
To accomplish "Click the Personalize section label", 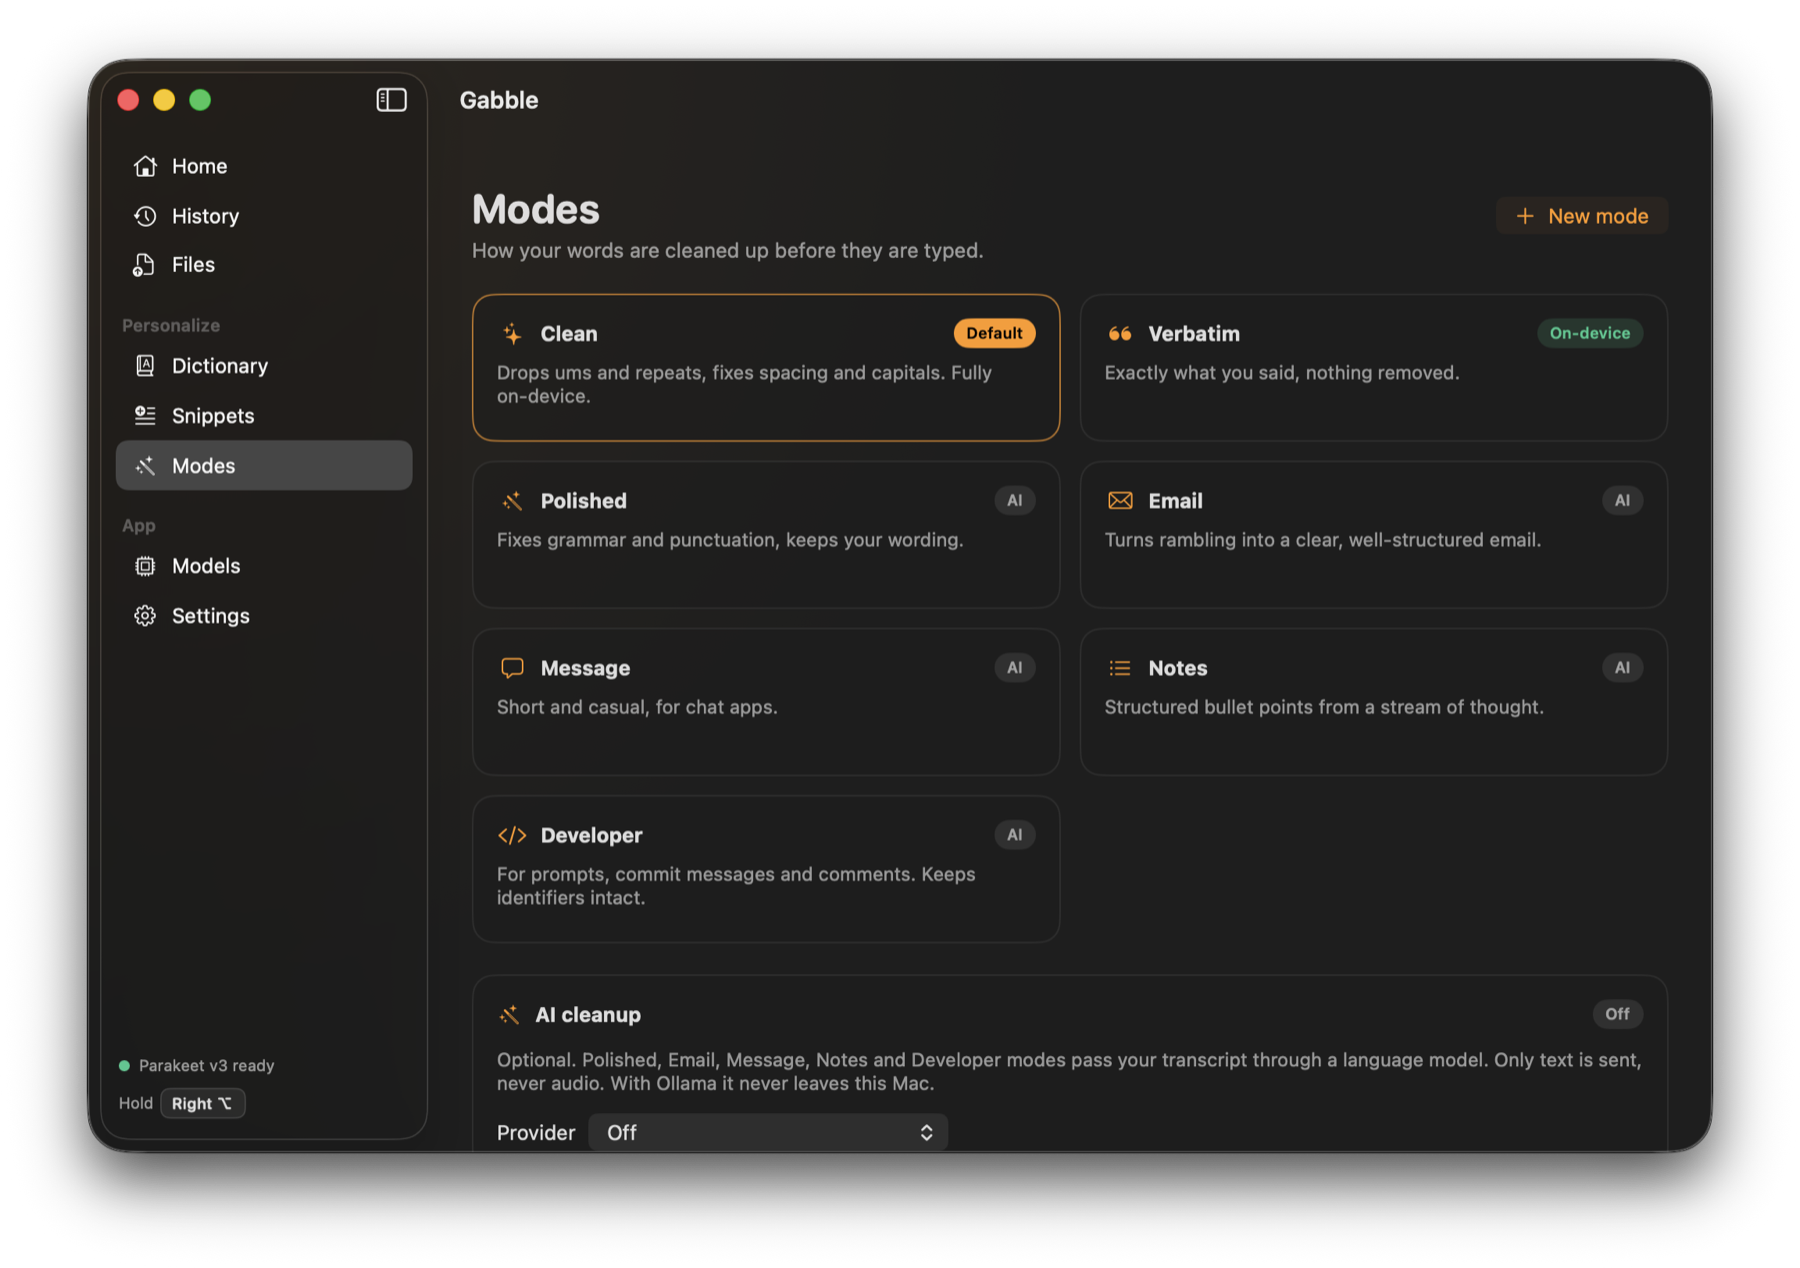I will (x=171, y=326).
